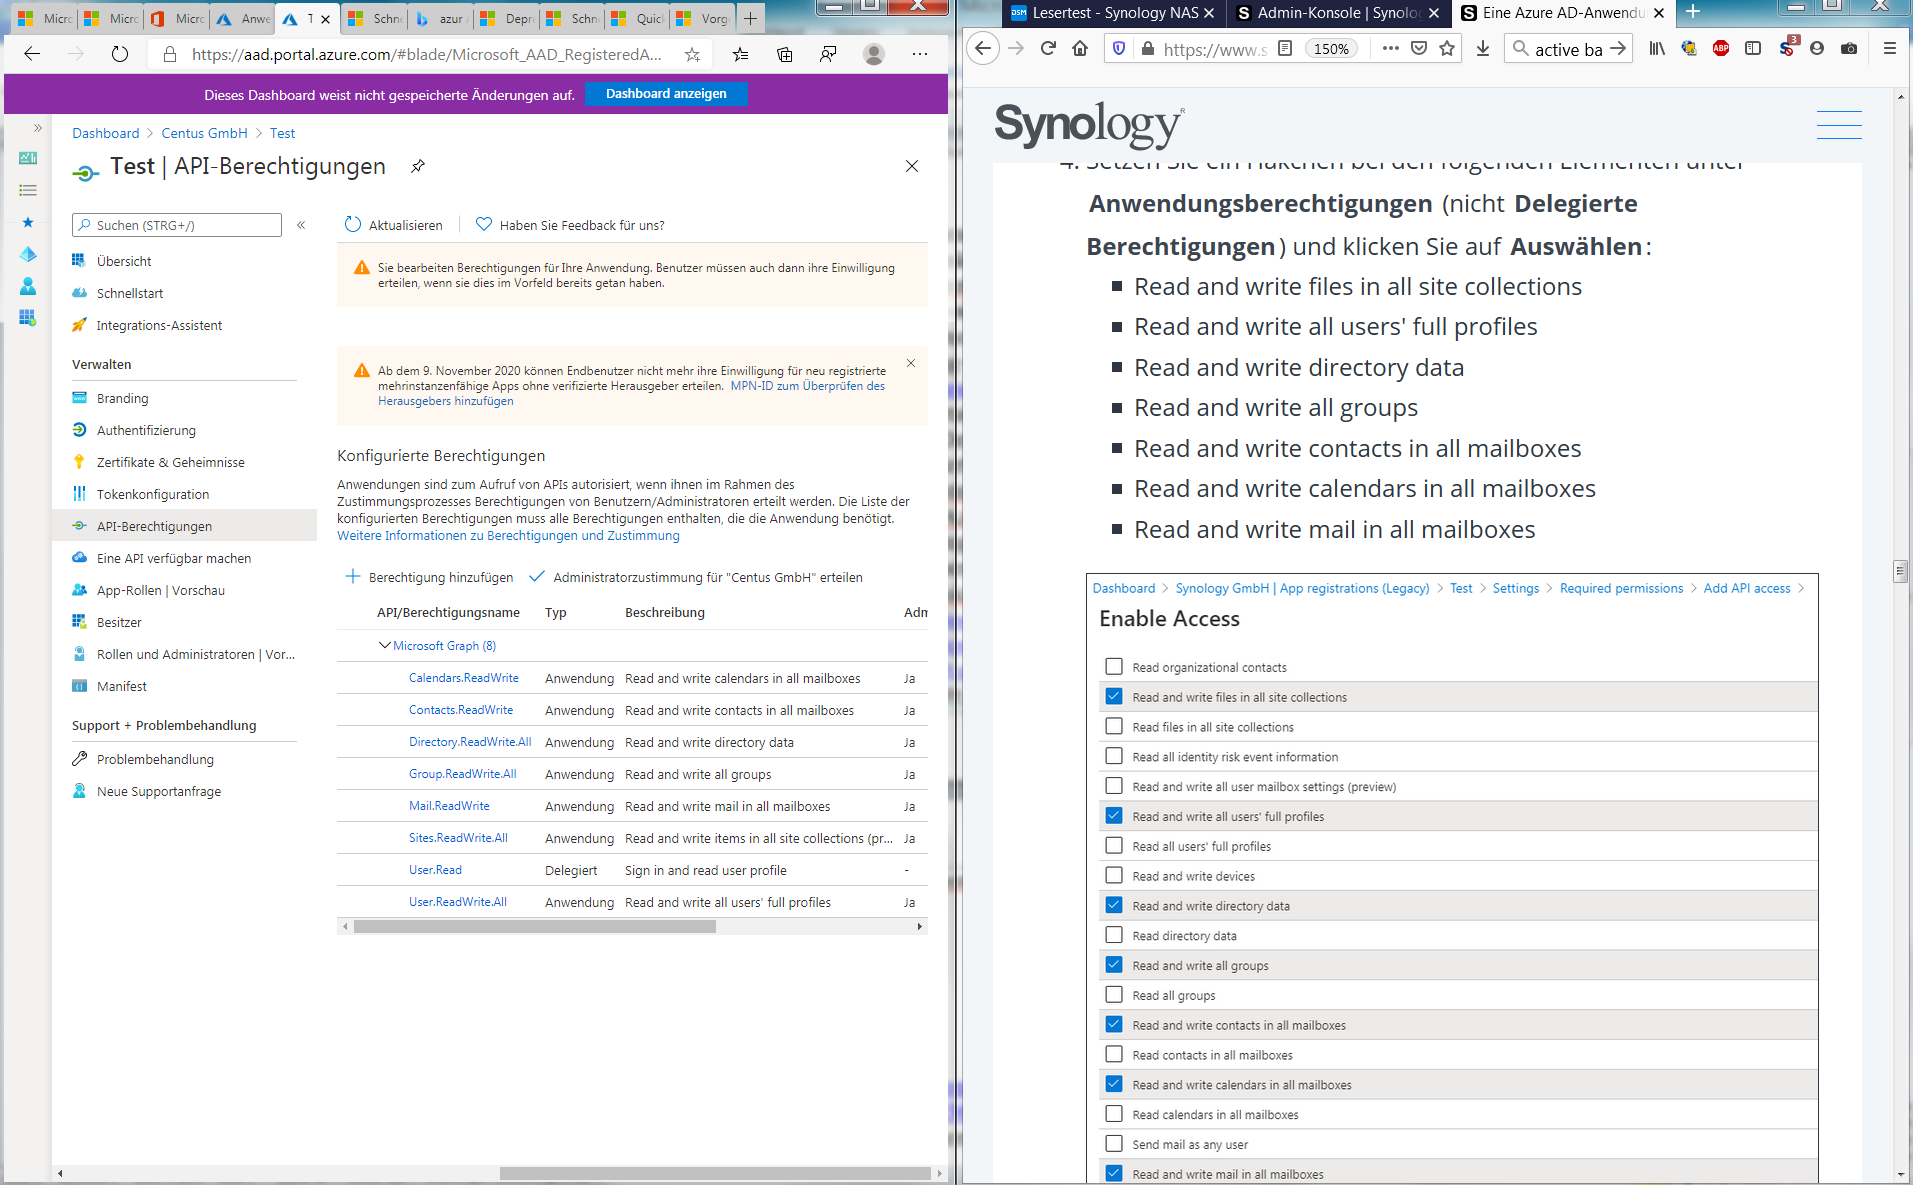This screenshot has width=1913, height=1185.
Task: Check Read all identity risk event information
Action: pyautogui.click(x=1114, y=756)
